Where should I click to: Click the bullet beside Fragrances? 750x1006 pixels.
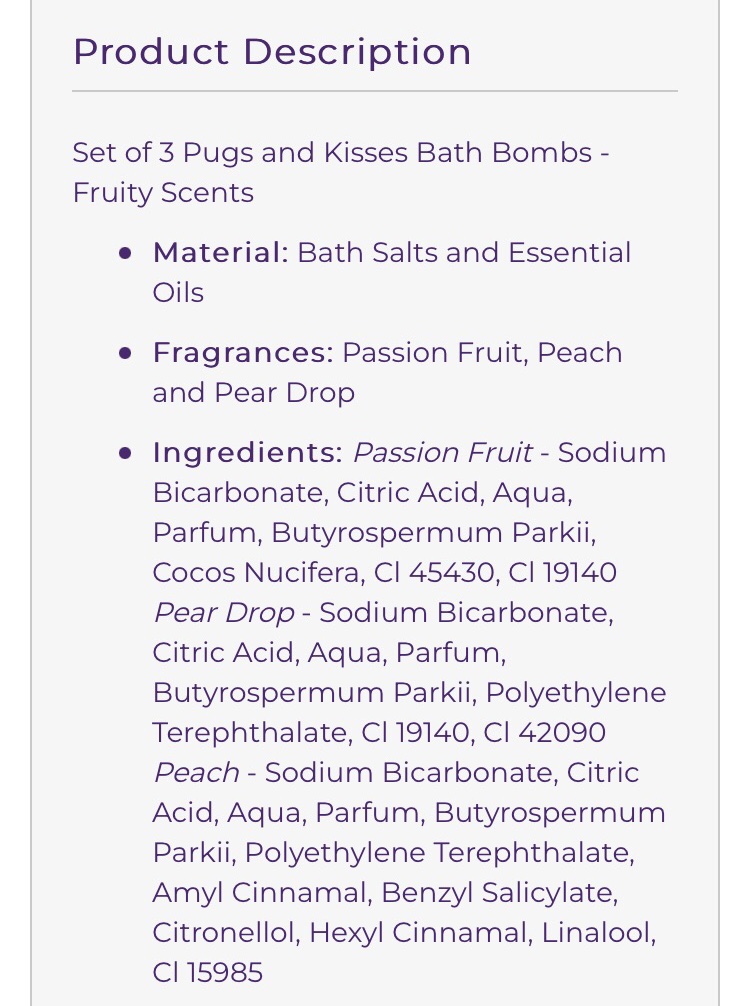coord(125,354)
